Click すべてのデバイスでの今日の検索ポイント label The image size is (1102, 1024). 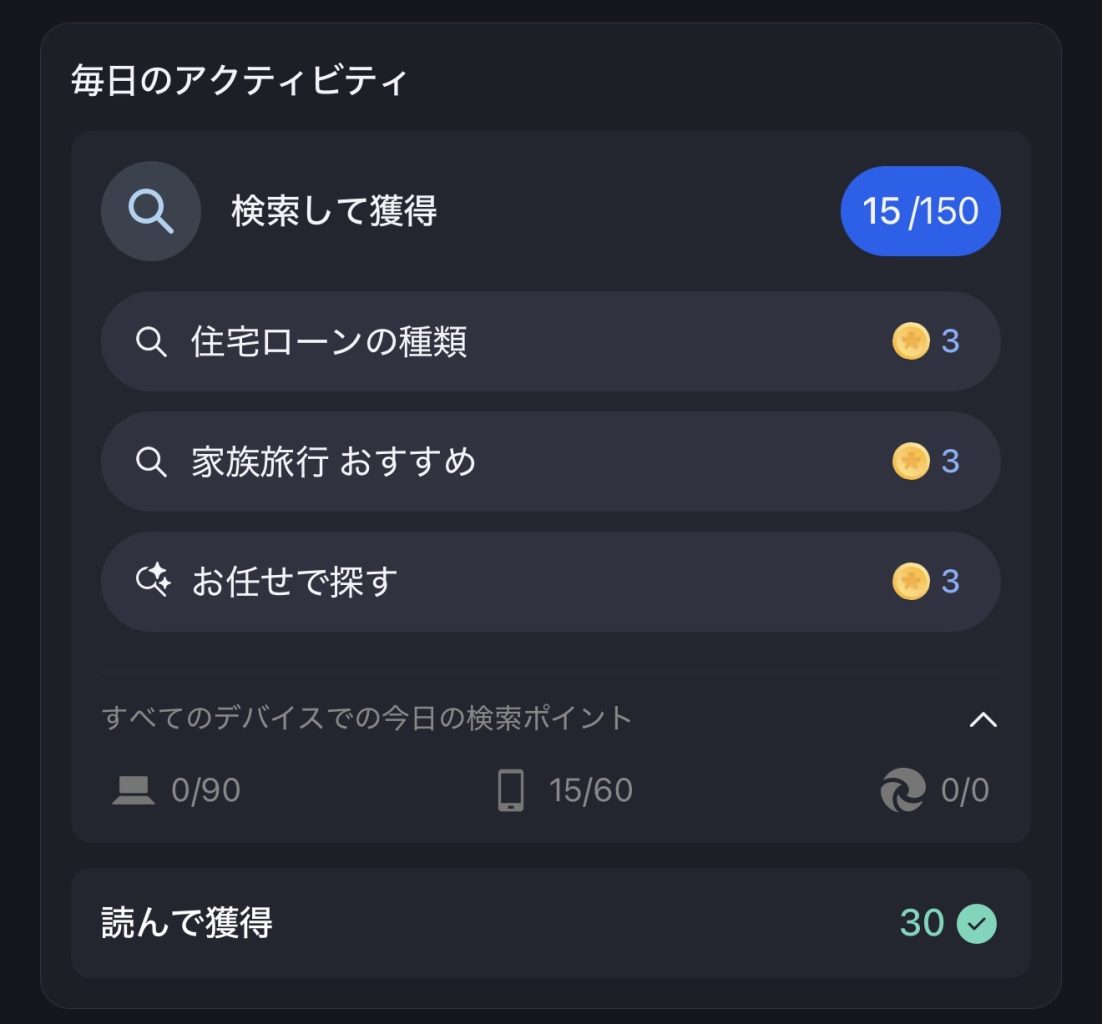tap(367, 718)
